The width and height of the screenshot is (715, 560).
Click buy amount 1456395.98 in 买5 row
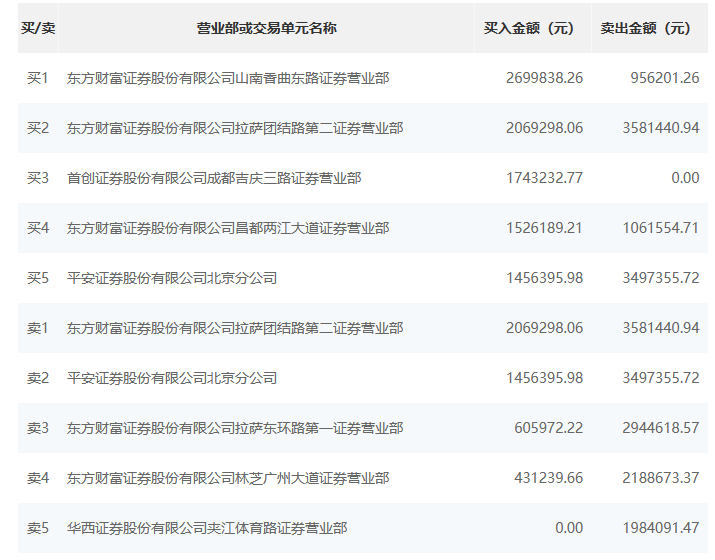[544, 278]
